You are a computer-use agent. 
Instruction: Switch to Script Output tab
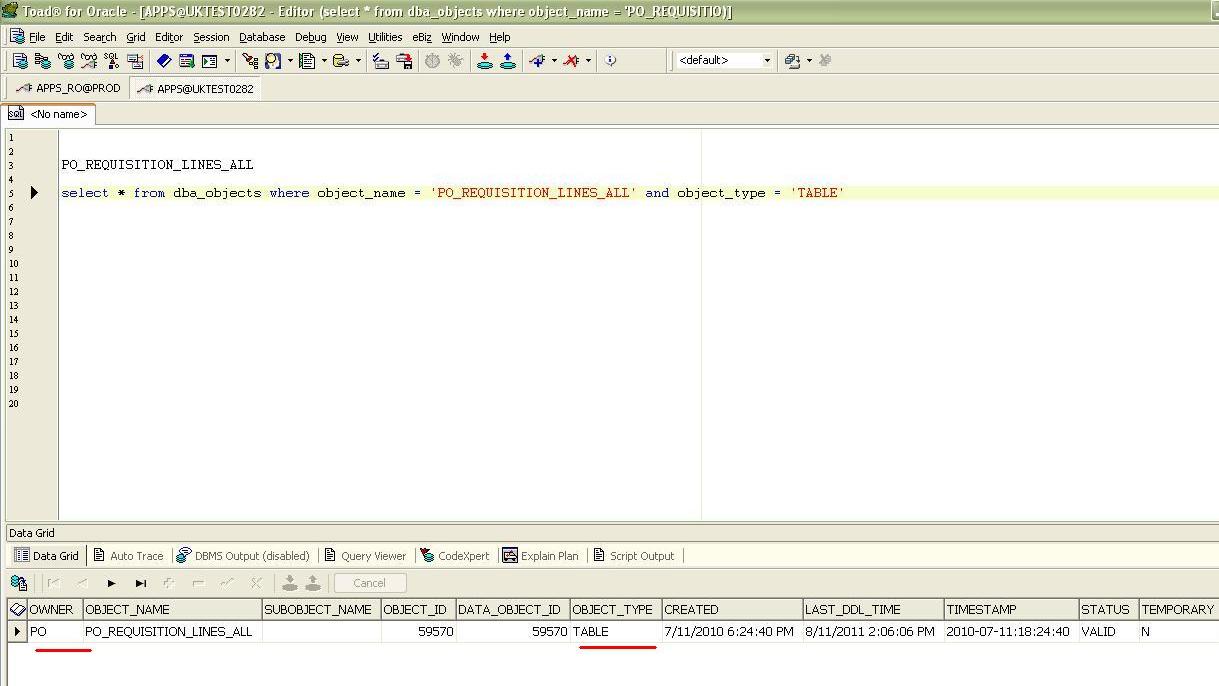pos(633,556)
